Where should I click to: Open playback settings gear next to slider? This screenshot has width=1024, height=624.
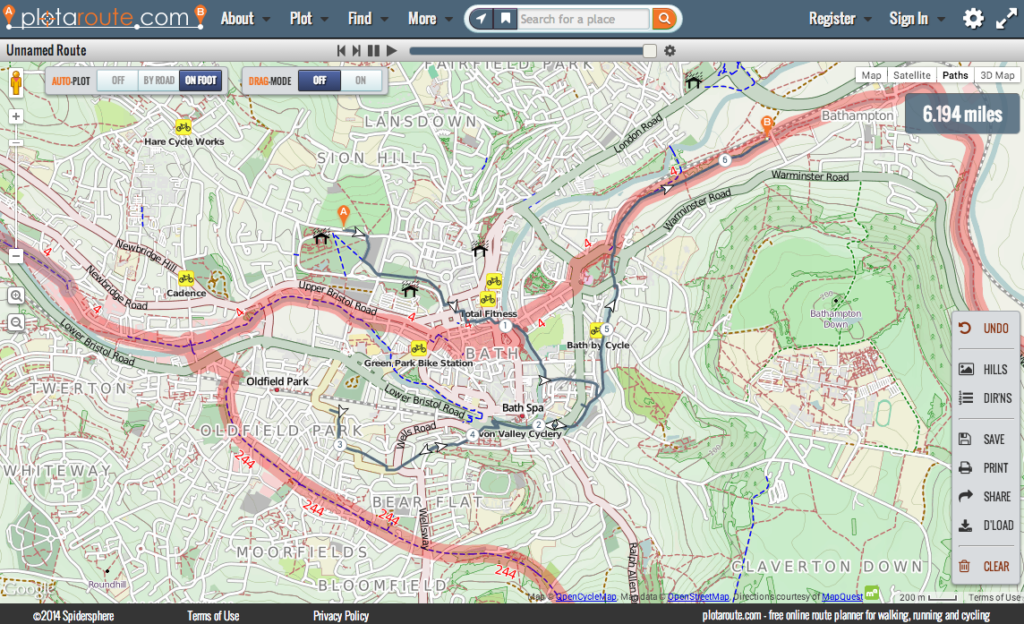point(670,50)
